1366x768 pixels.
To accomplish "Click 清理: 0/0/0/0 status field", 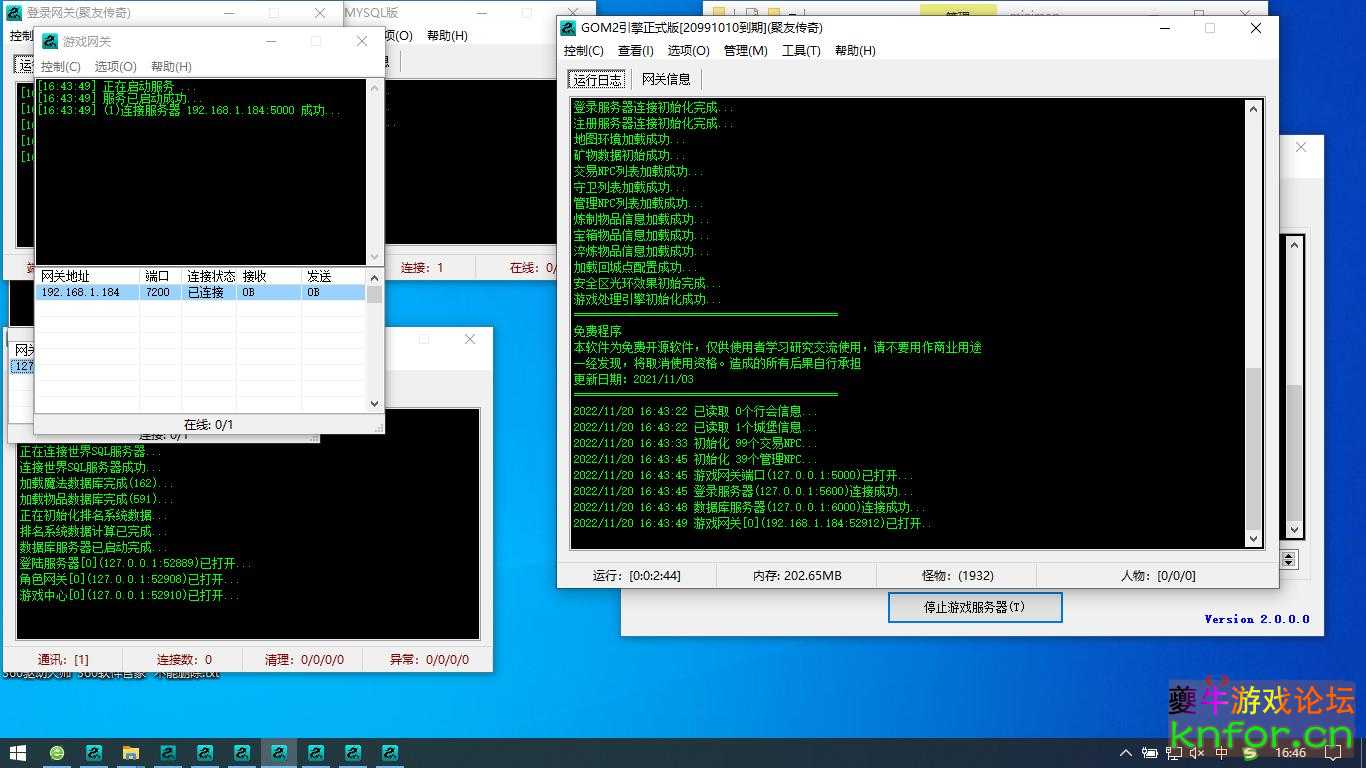I will [304, 660].
